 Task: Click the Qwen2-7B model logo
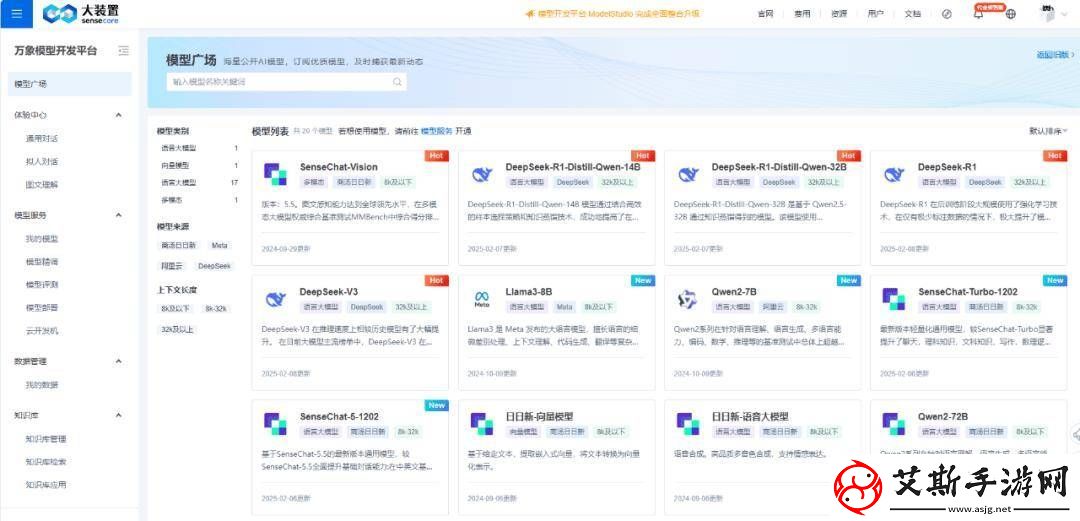[x=687, y=299]
